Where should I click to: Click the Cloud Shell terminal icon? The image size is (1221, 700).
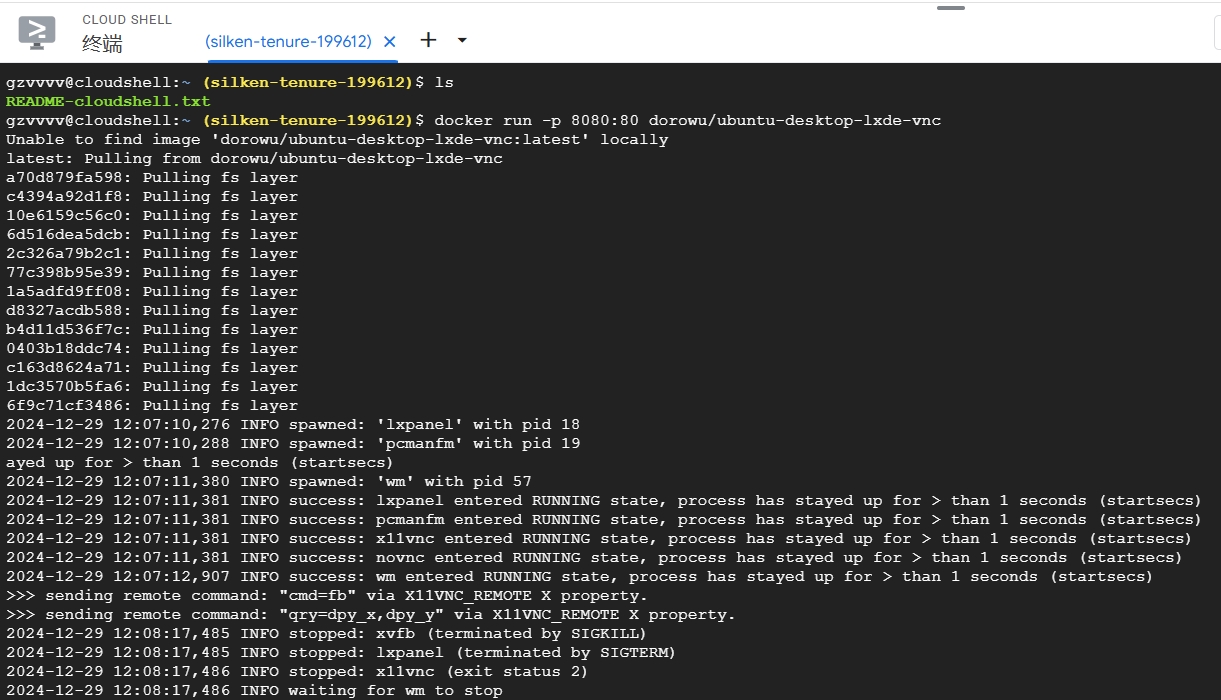(x=37, y=32)
